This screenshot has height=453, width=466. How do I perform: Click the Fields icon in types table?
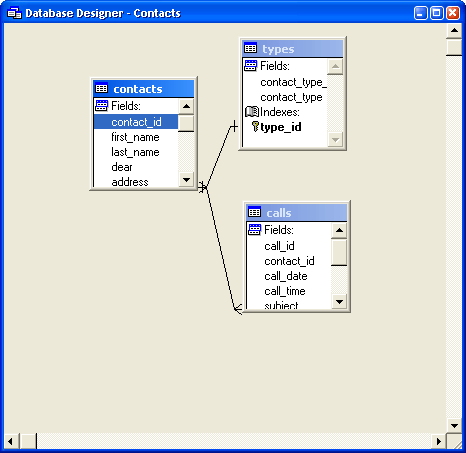coord(250,66)
